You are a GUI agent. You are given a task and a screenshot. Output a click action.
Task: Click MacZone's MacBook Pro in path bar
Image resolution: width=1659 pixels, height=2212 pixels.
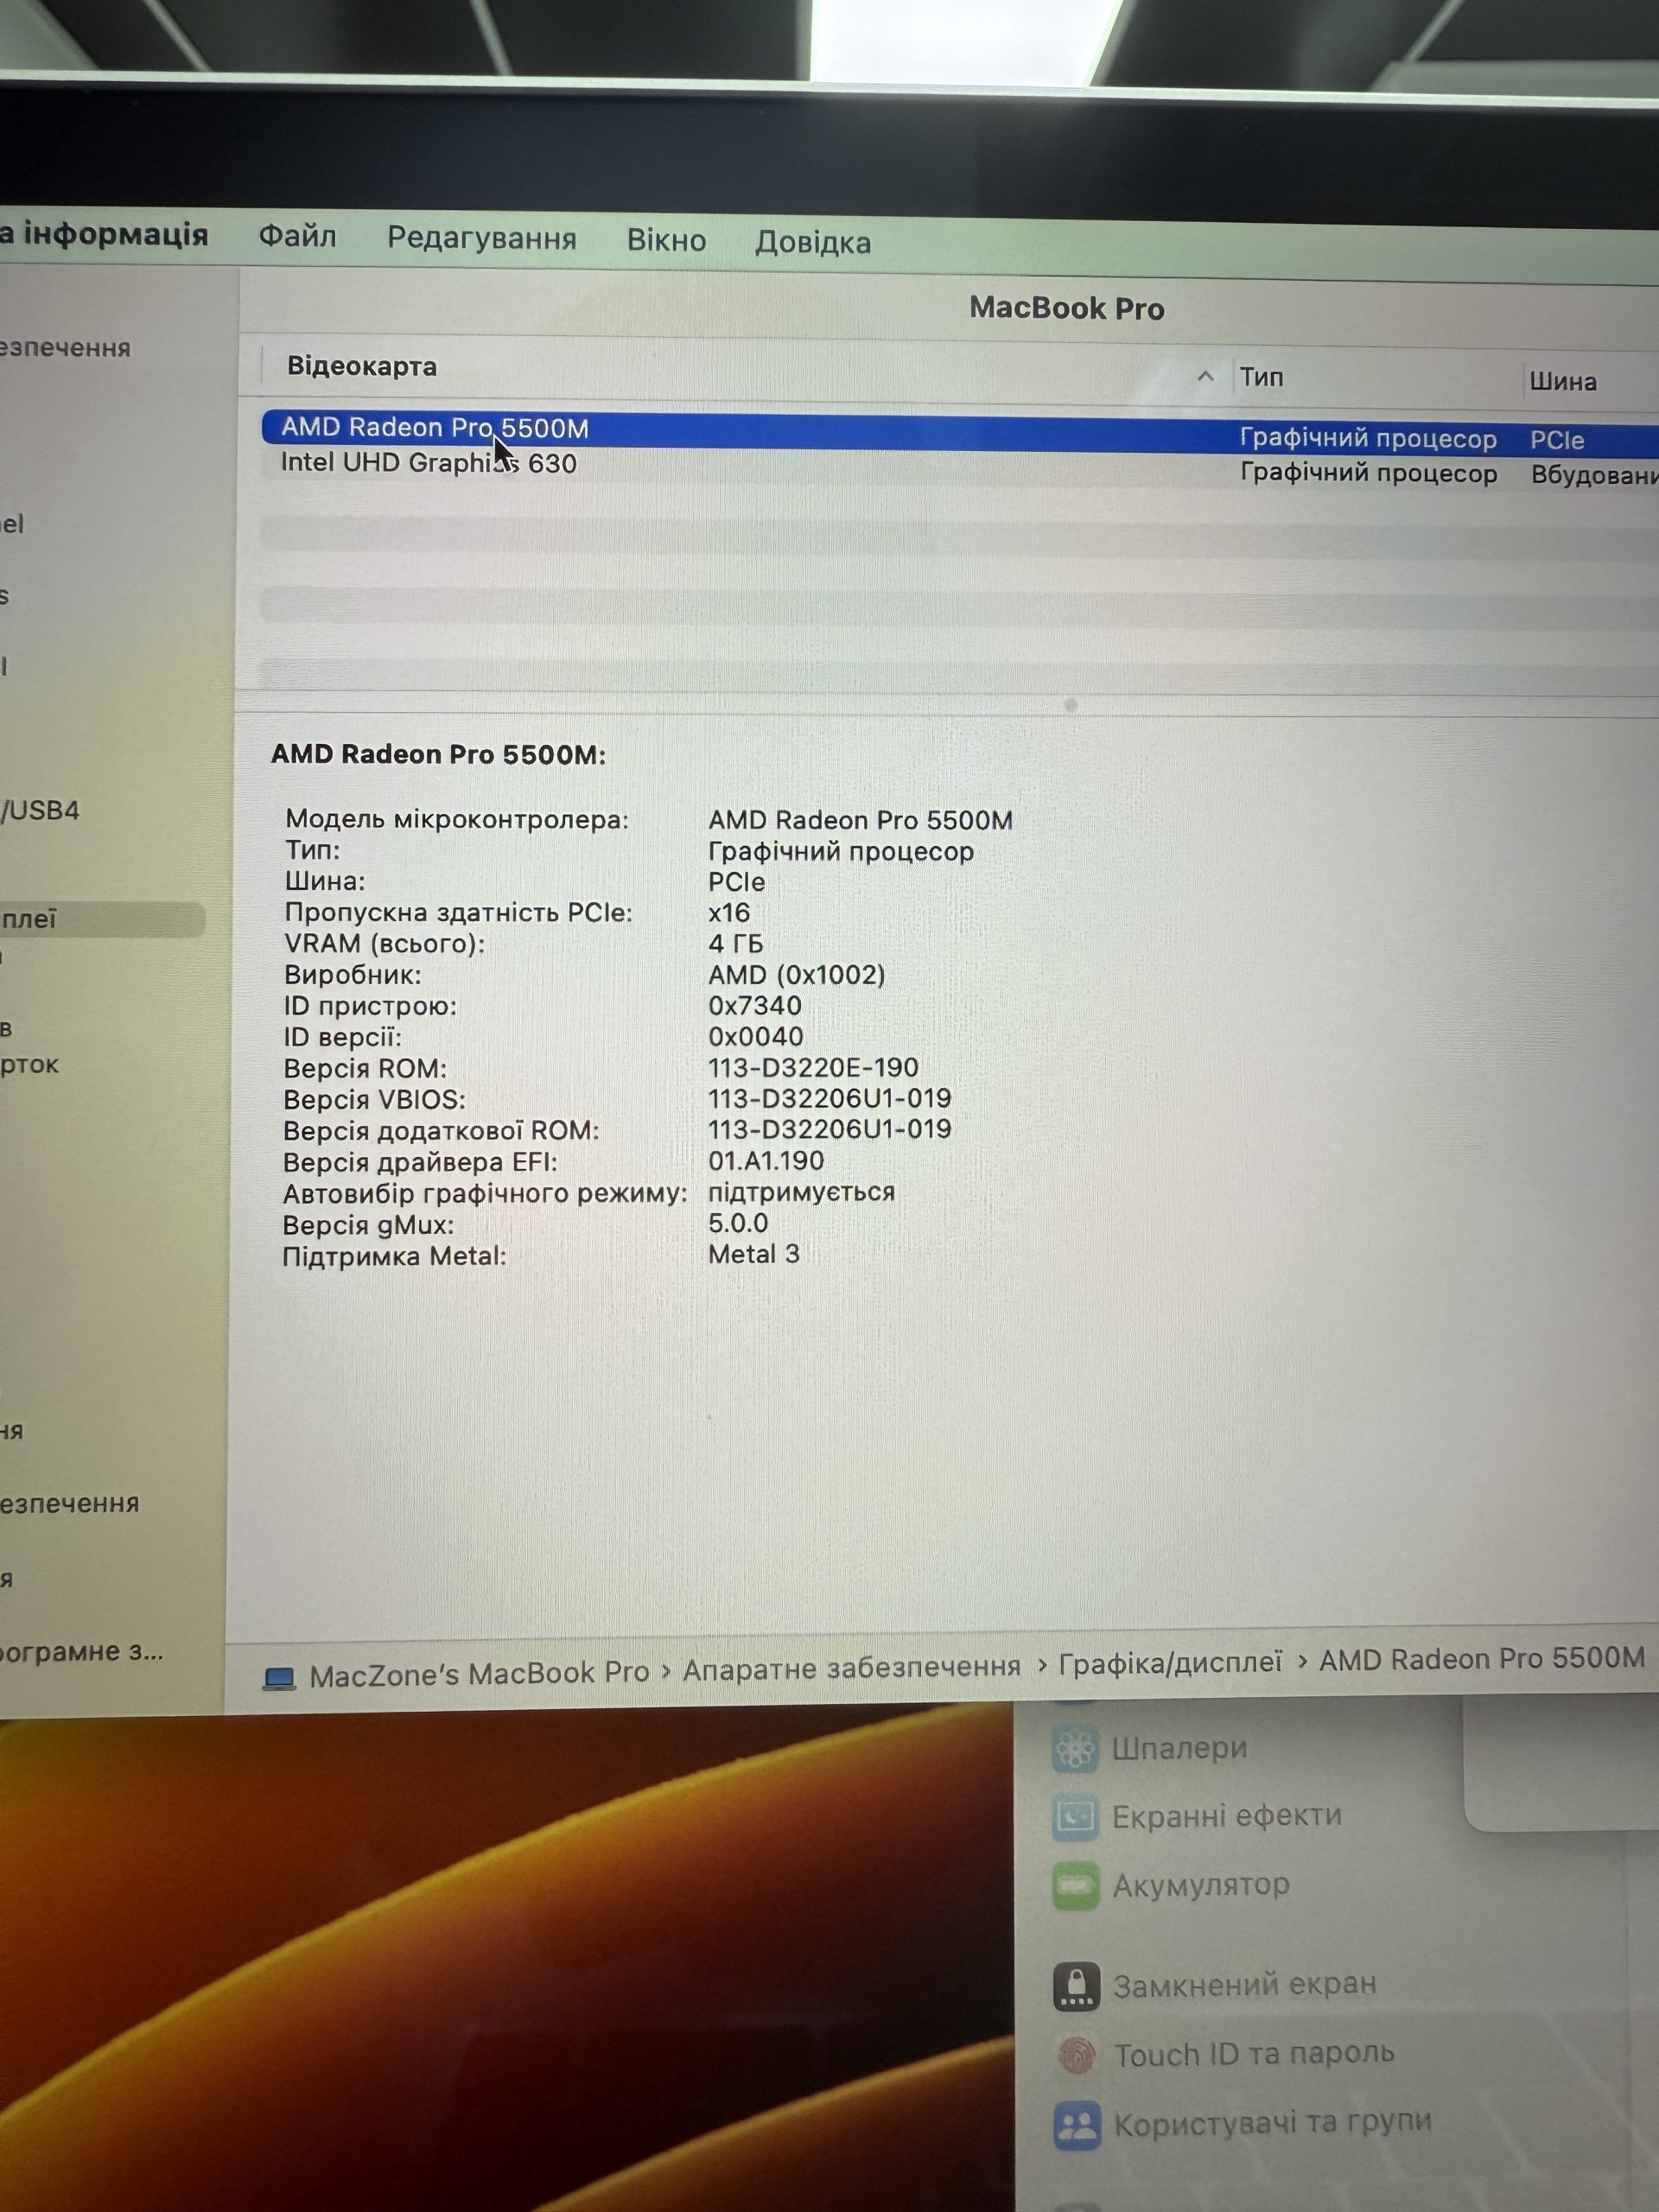[479, 1673]
